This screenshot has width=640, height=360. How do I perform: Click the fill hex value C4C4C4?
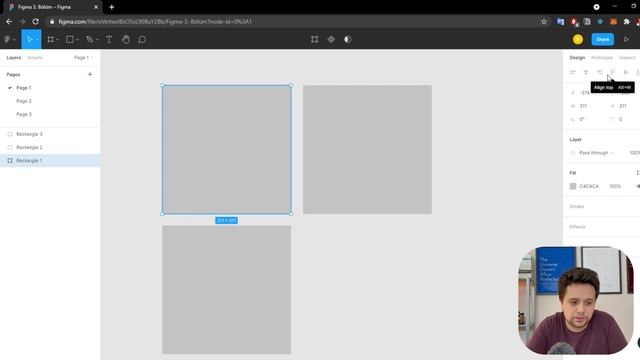(x=589, y=186)
